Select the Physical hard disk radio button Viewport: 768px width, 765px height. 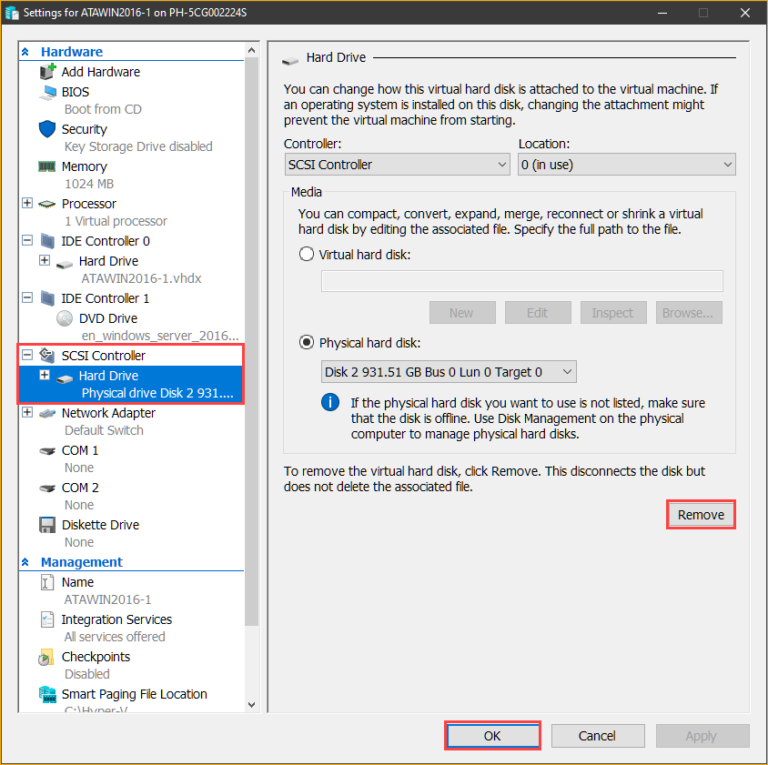307,342
